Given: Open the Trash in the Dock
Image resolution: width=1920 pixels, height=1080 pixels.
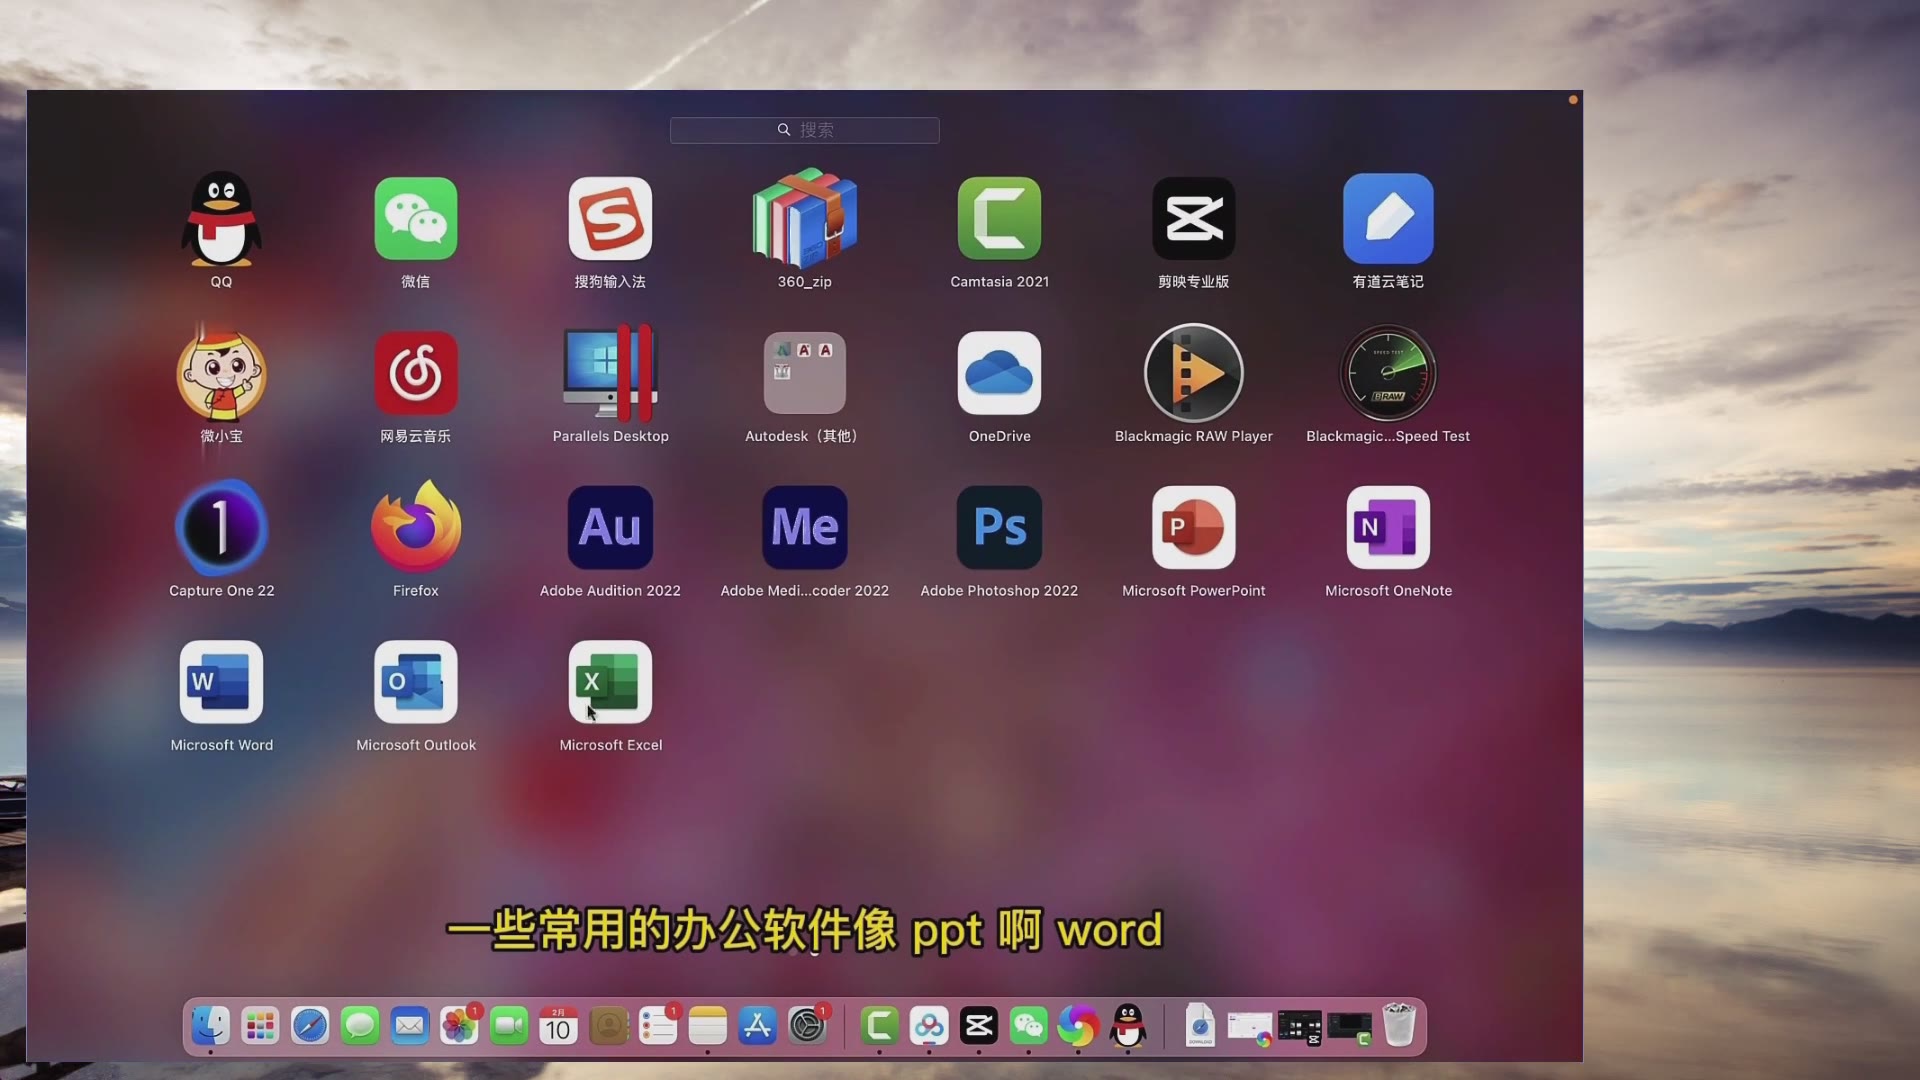Looking at the screenshot, I should (1399, 1026).
